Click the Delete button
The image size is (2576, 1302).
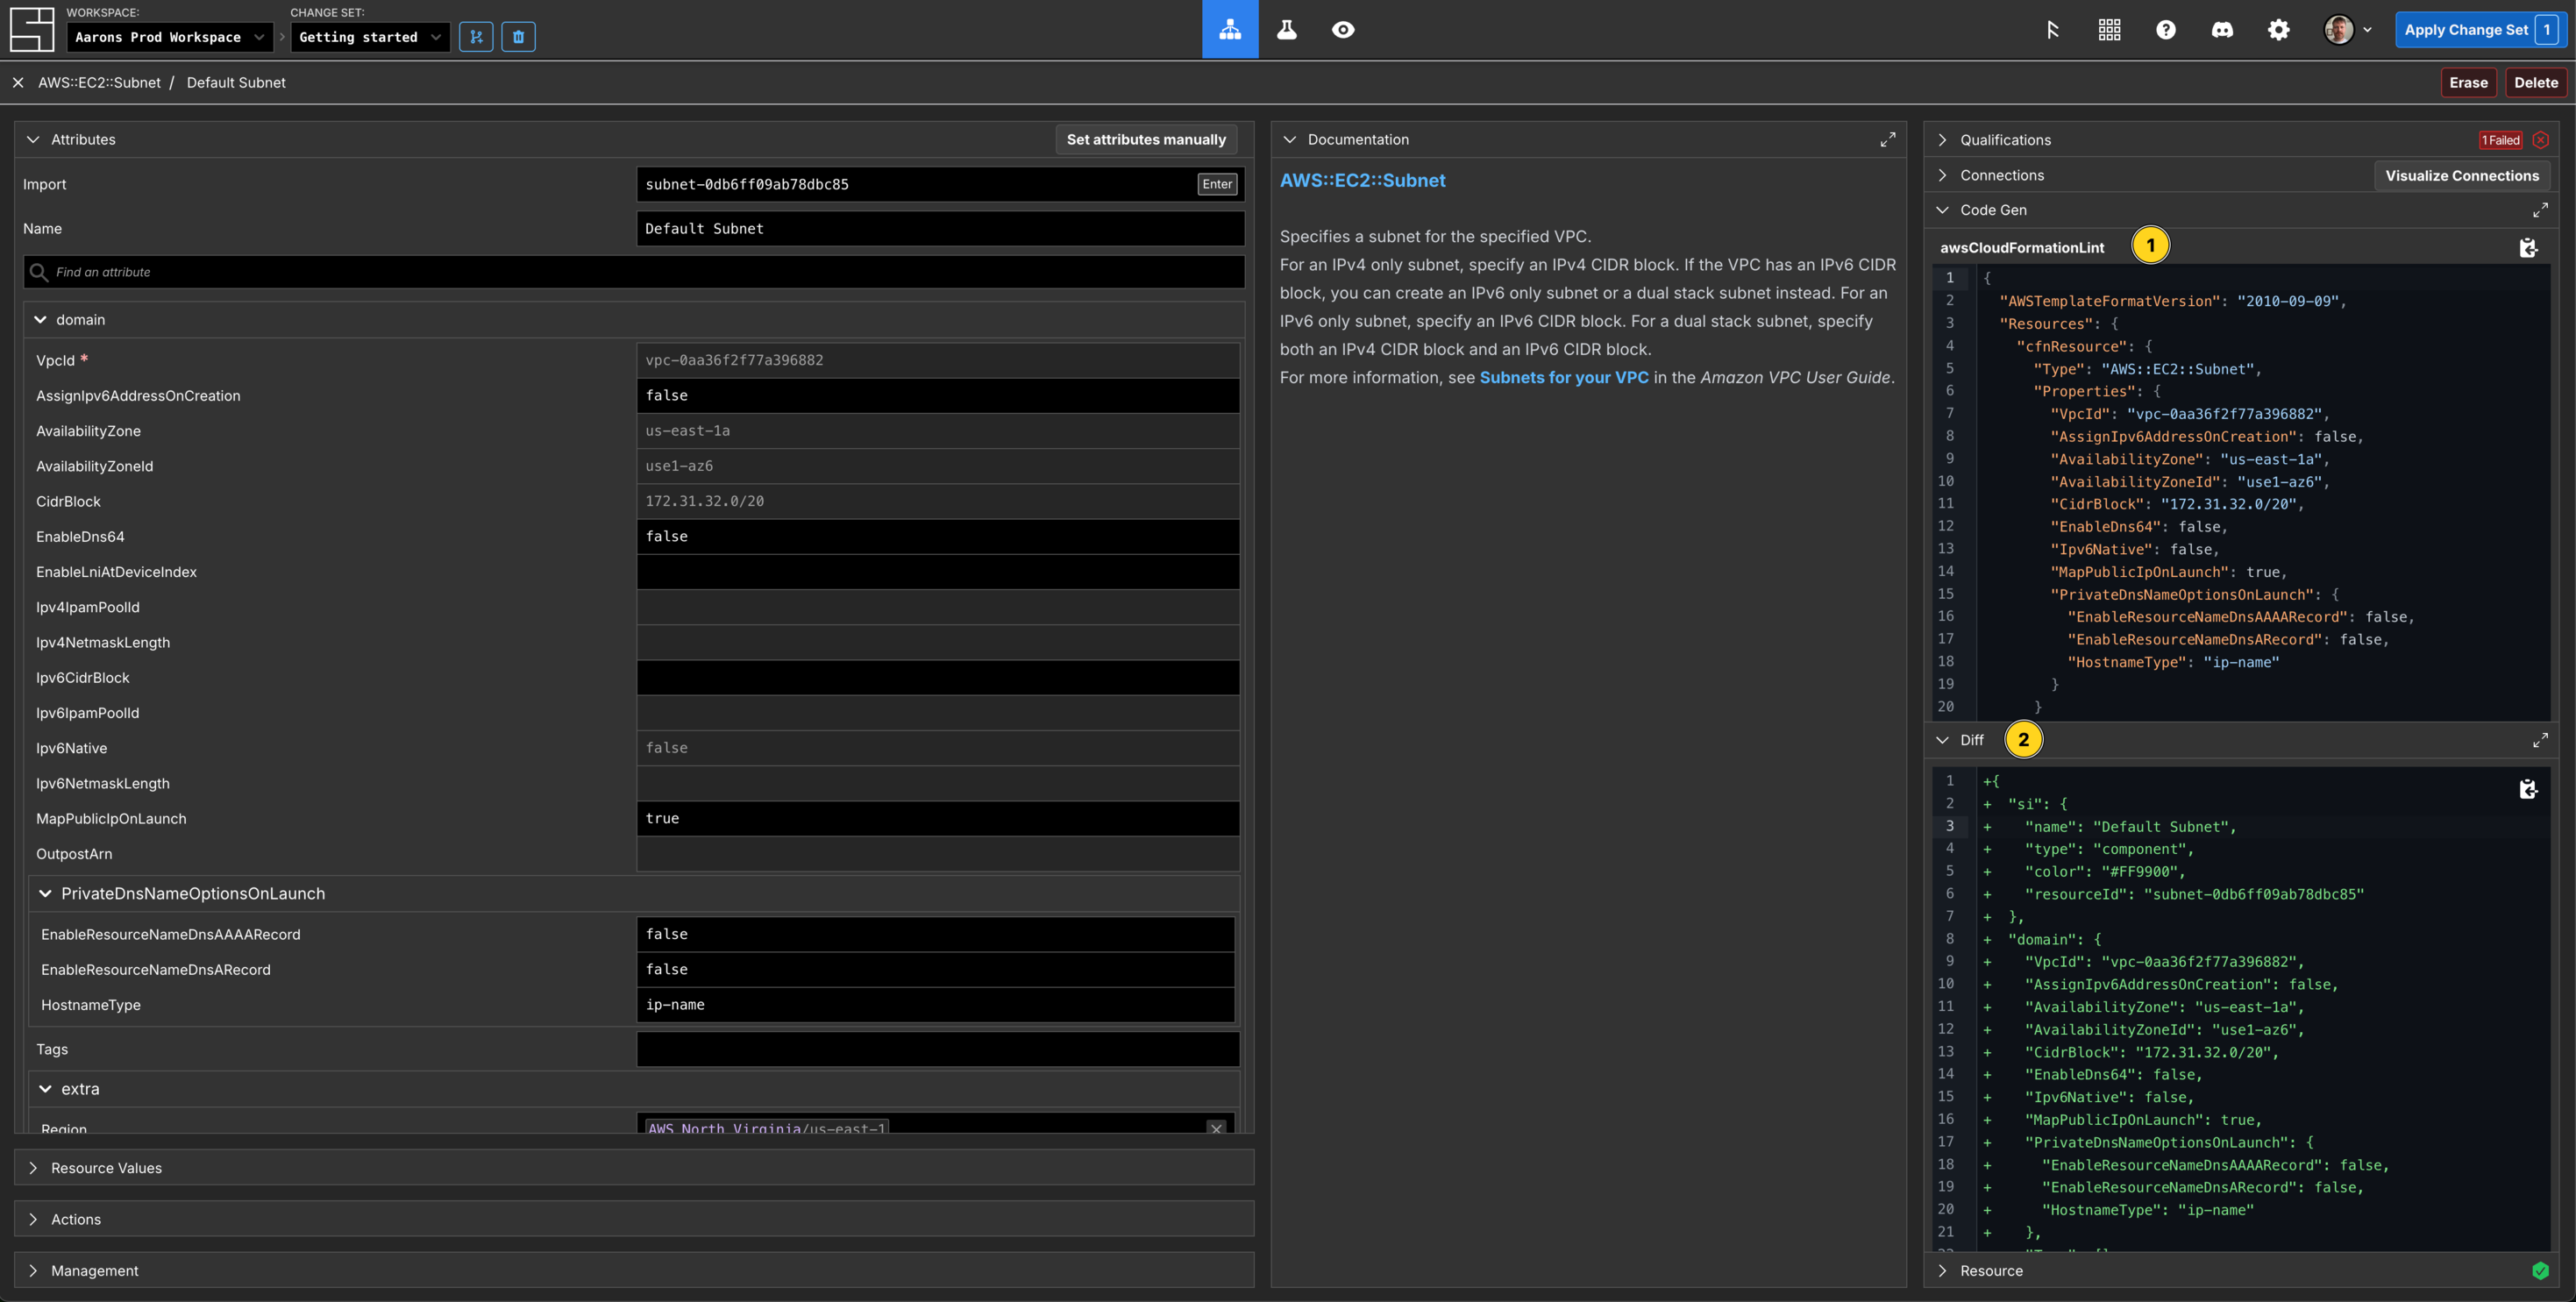tap(2536, 83)
